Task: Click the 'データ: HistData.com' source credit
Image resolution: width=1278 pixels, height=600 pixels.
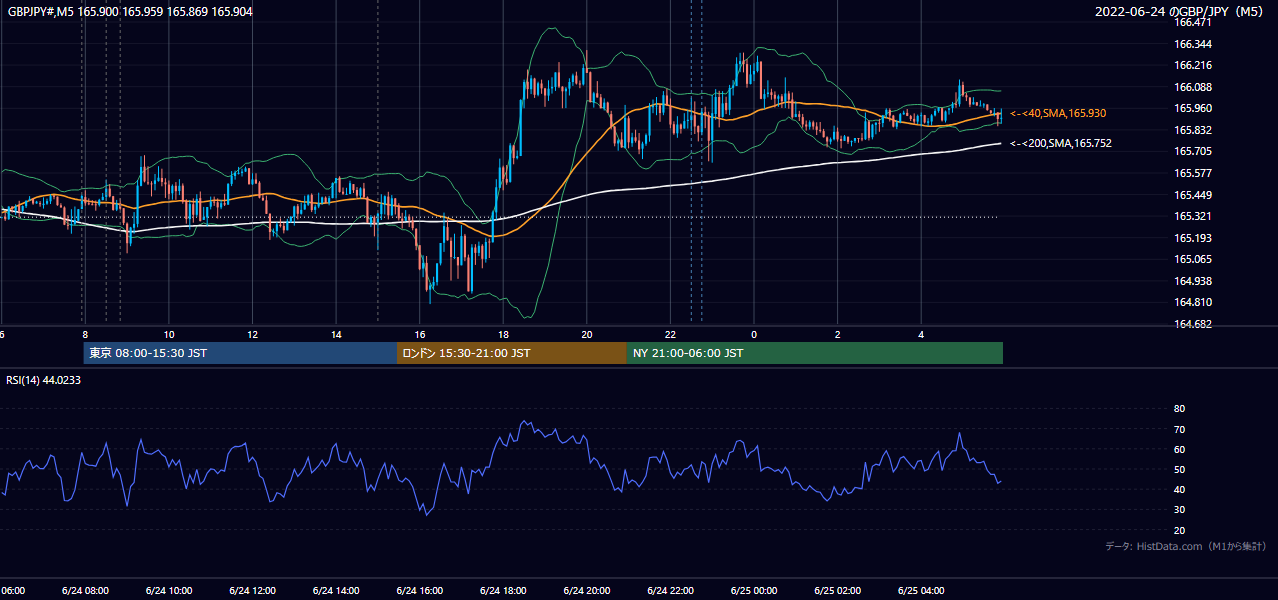Action: [1186, 547]
